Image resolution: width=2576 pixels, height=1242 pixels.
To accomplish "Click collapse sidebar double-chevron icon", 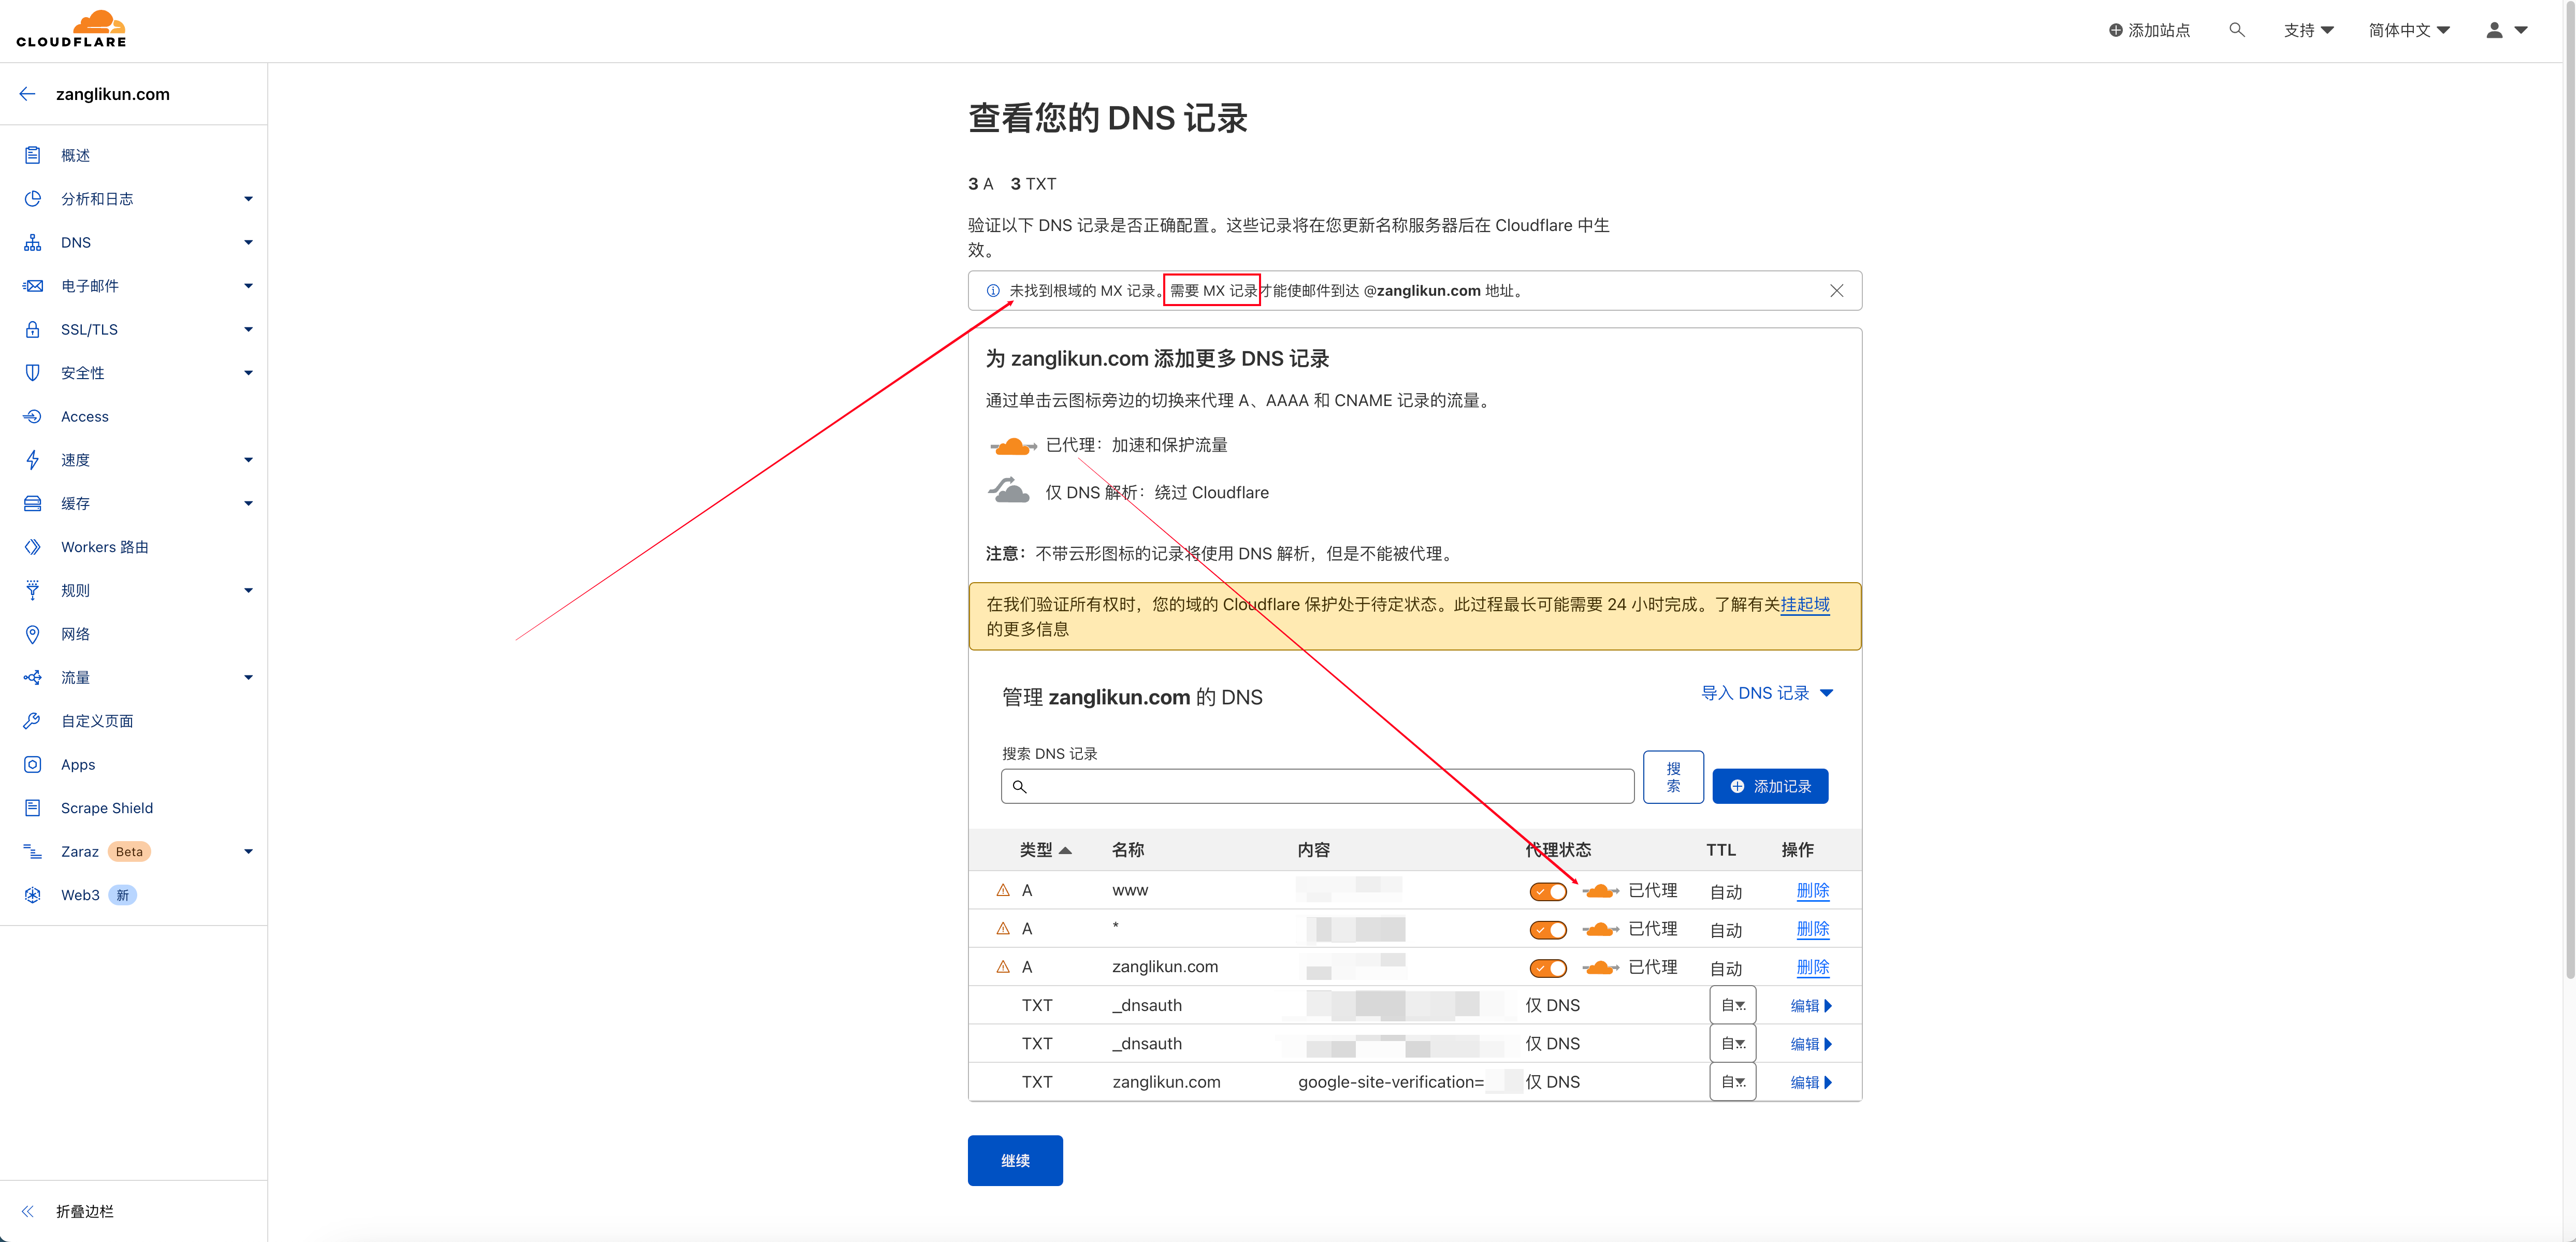I will pyautogui.click(x=28, y=1211).
